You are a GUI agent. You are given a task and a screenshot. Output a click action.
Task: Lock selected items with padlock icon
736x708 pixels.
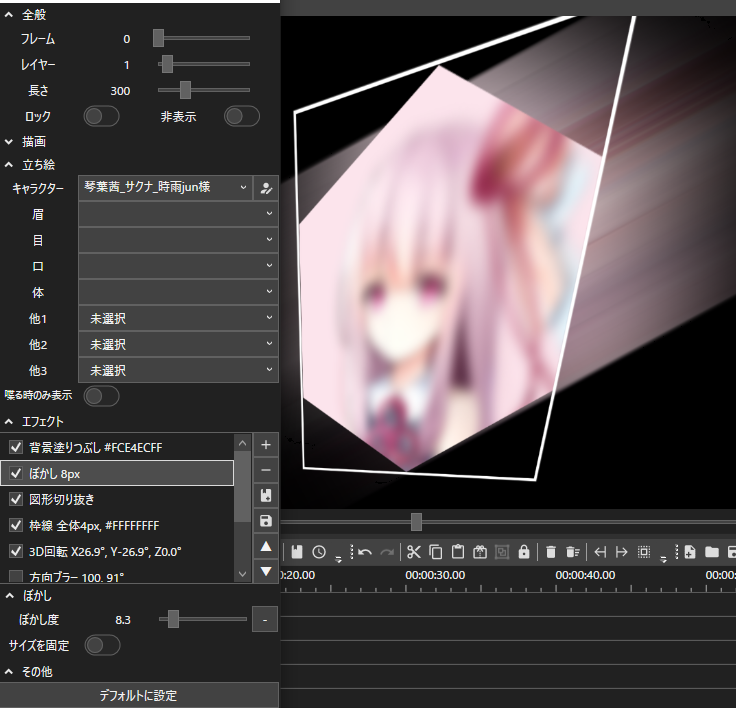click(x=524, y=552)
